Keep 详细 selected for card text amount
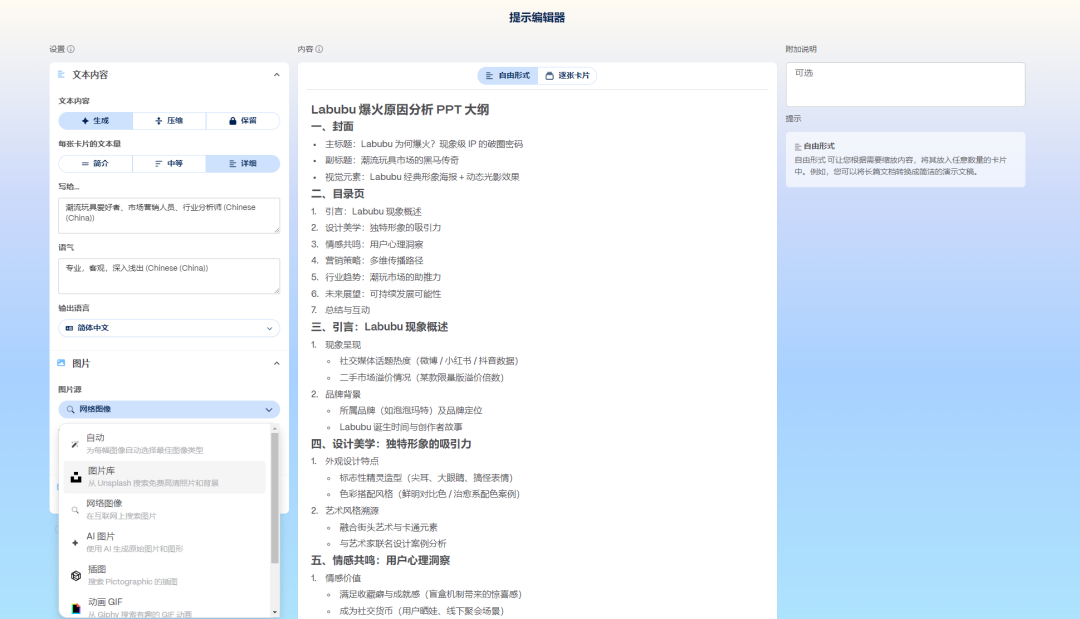 [x=245, y=163]
